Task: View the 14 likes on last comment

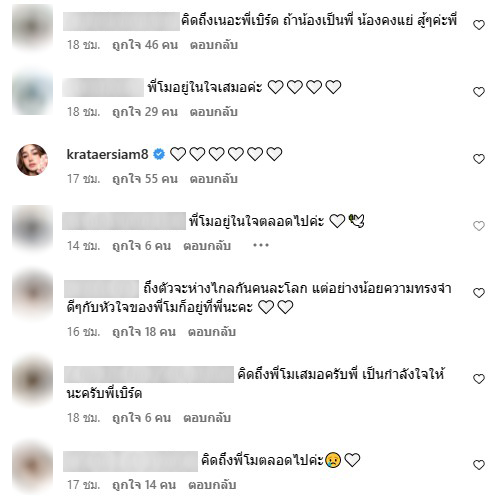Action: [144, 485]
